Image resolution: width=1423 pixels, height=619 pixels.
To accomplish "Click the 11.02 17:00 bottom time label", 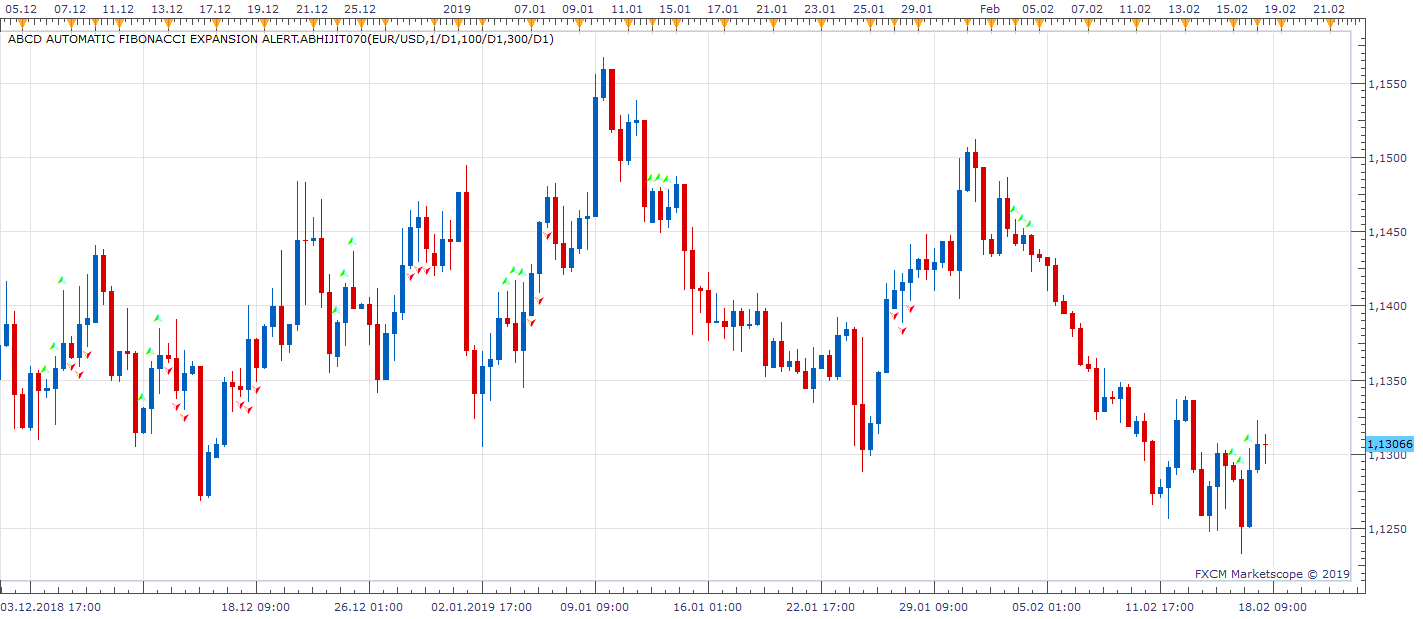I will [x=1159, y=607].
